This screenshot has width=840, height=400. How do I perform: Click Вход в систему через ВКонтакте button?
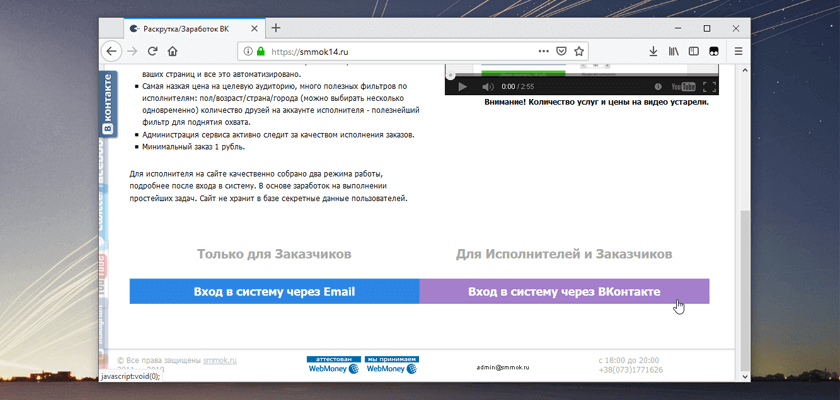pyautogui.click(x=564, y=291)
